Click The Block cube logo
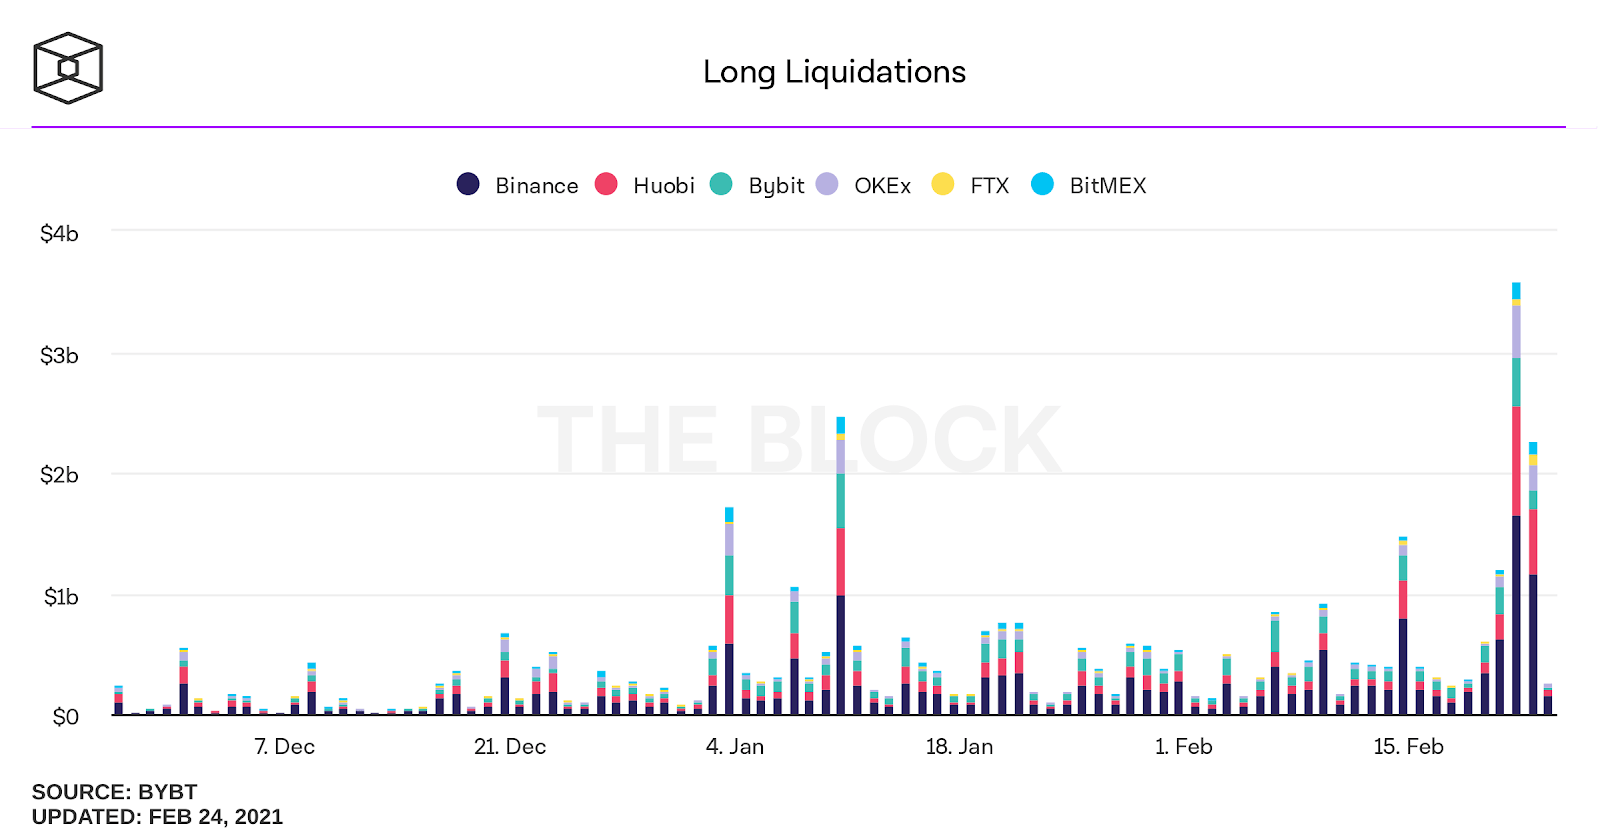Viewport: 1600px width, 840px height. tap(68, 68)
